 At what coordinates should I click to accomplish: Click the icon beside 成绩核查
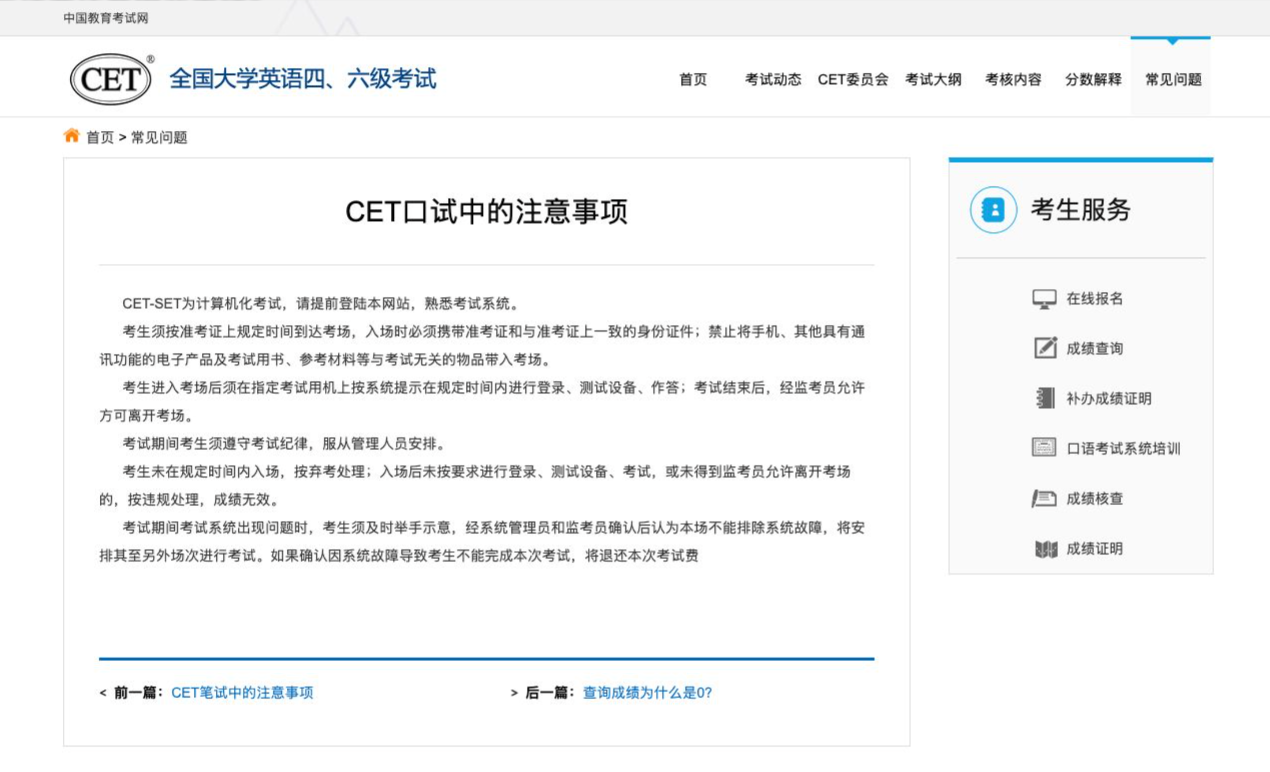(x=1044, y=498)
